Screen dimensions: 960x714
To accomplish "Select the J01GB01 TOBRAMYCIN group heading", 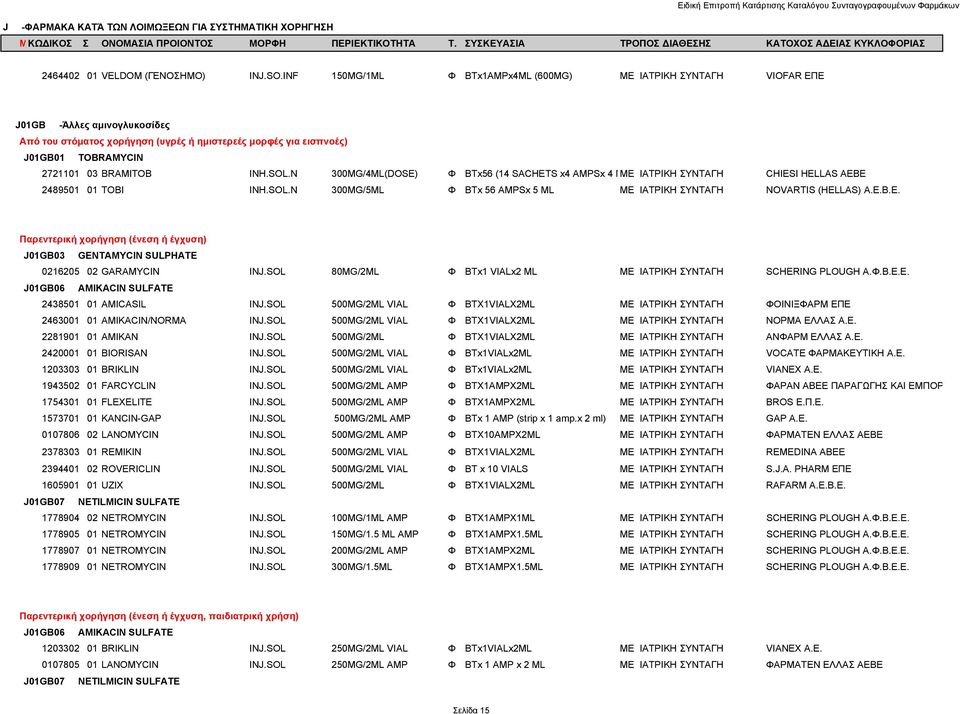I will [x=83, y=157].
